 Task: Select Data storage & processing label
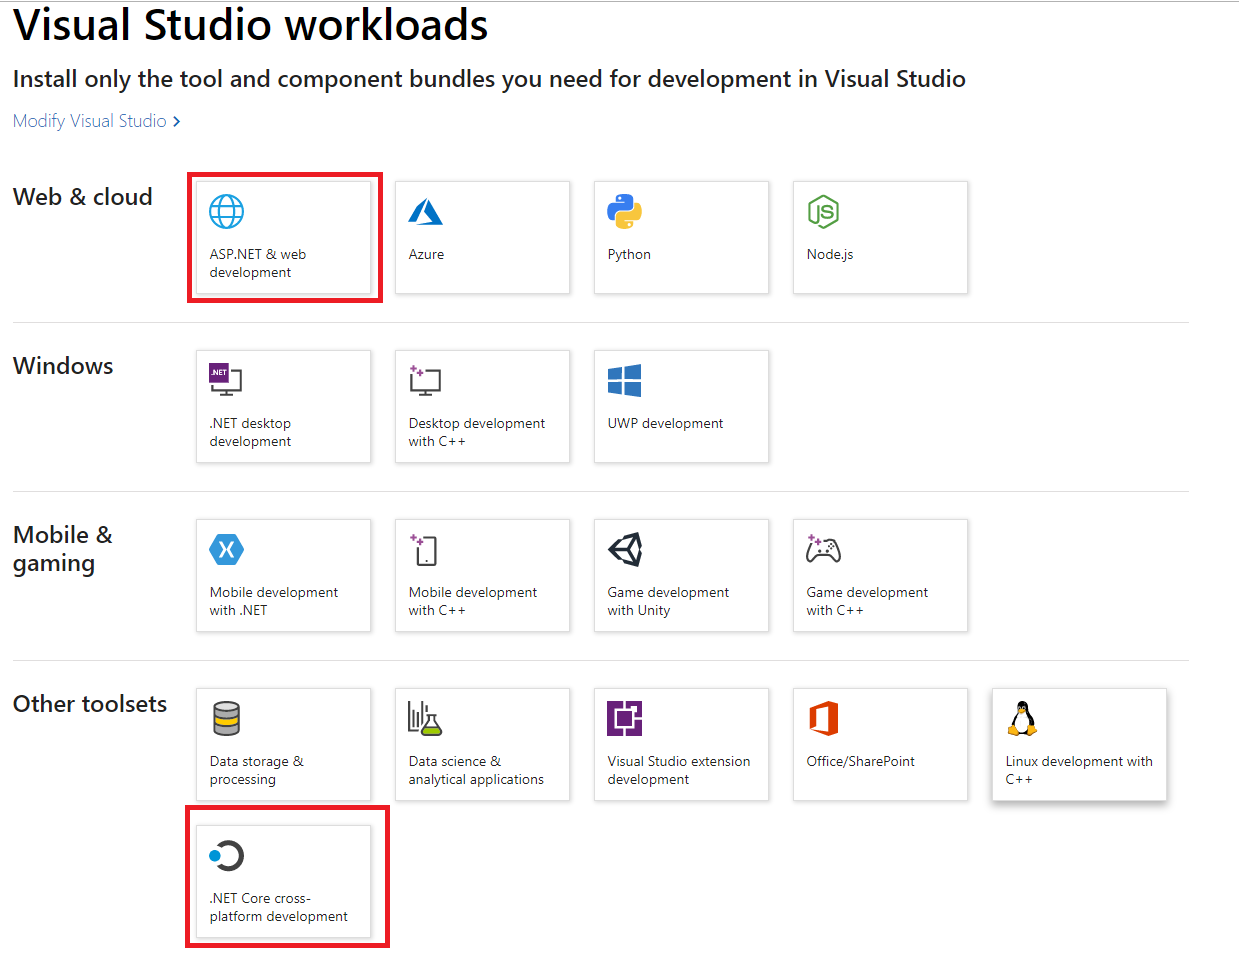(x=257, y=770)
